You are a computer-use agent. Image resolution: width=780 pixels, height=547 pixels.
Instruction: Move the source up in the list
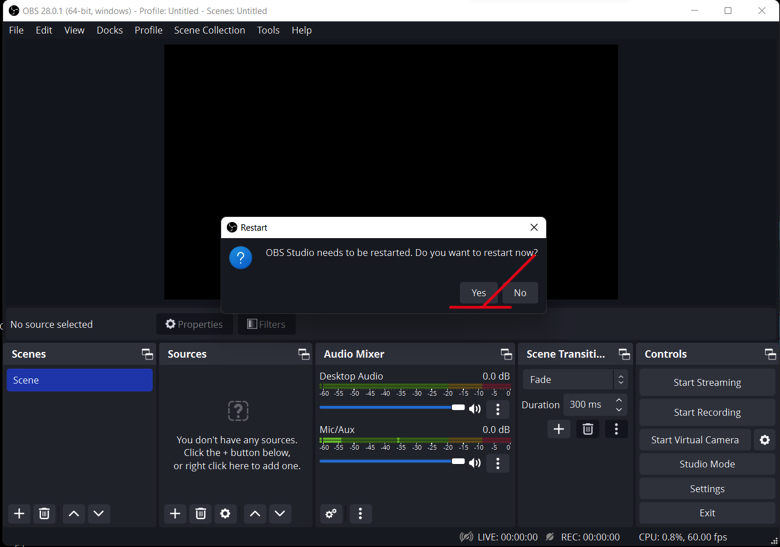pyautogui.click(x=255, y=513)
